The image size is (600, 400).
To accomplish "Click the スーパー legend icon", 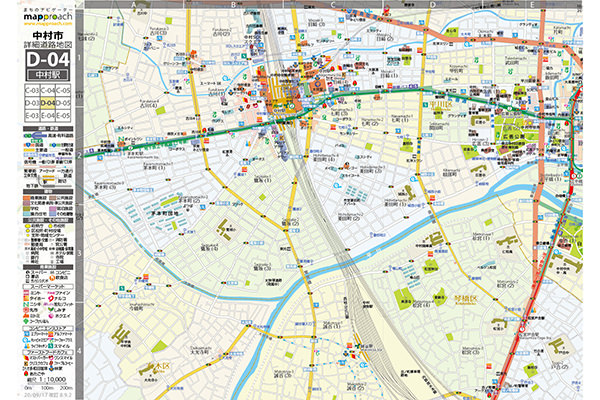I will 28,273.
